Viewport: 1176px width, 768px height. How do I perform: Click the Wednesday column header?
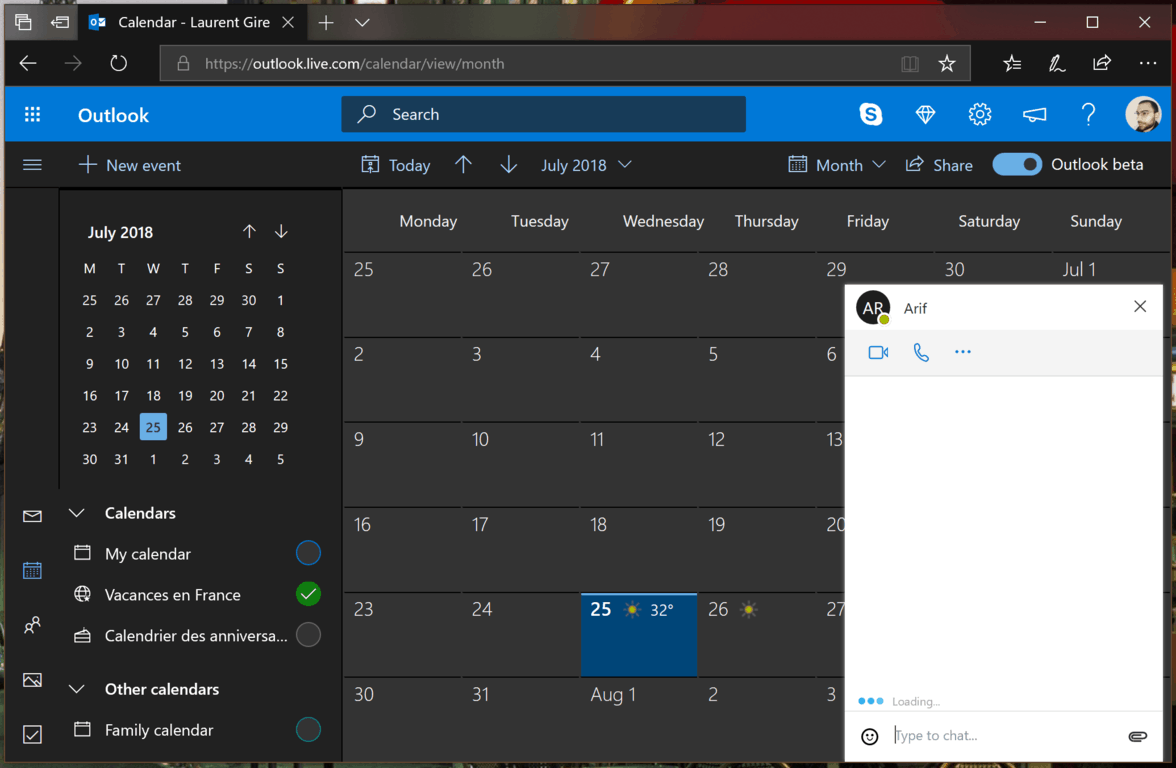click(663, 221)
